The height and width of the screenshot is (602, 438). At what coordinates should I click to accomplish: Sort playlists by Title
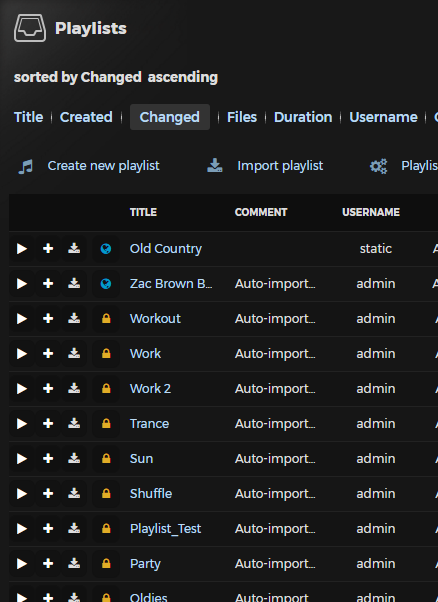[28, 117]
